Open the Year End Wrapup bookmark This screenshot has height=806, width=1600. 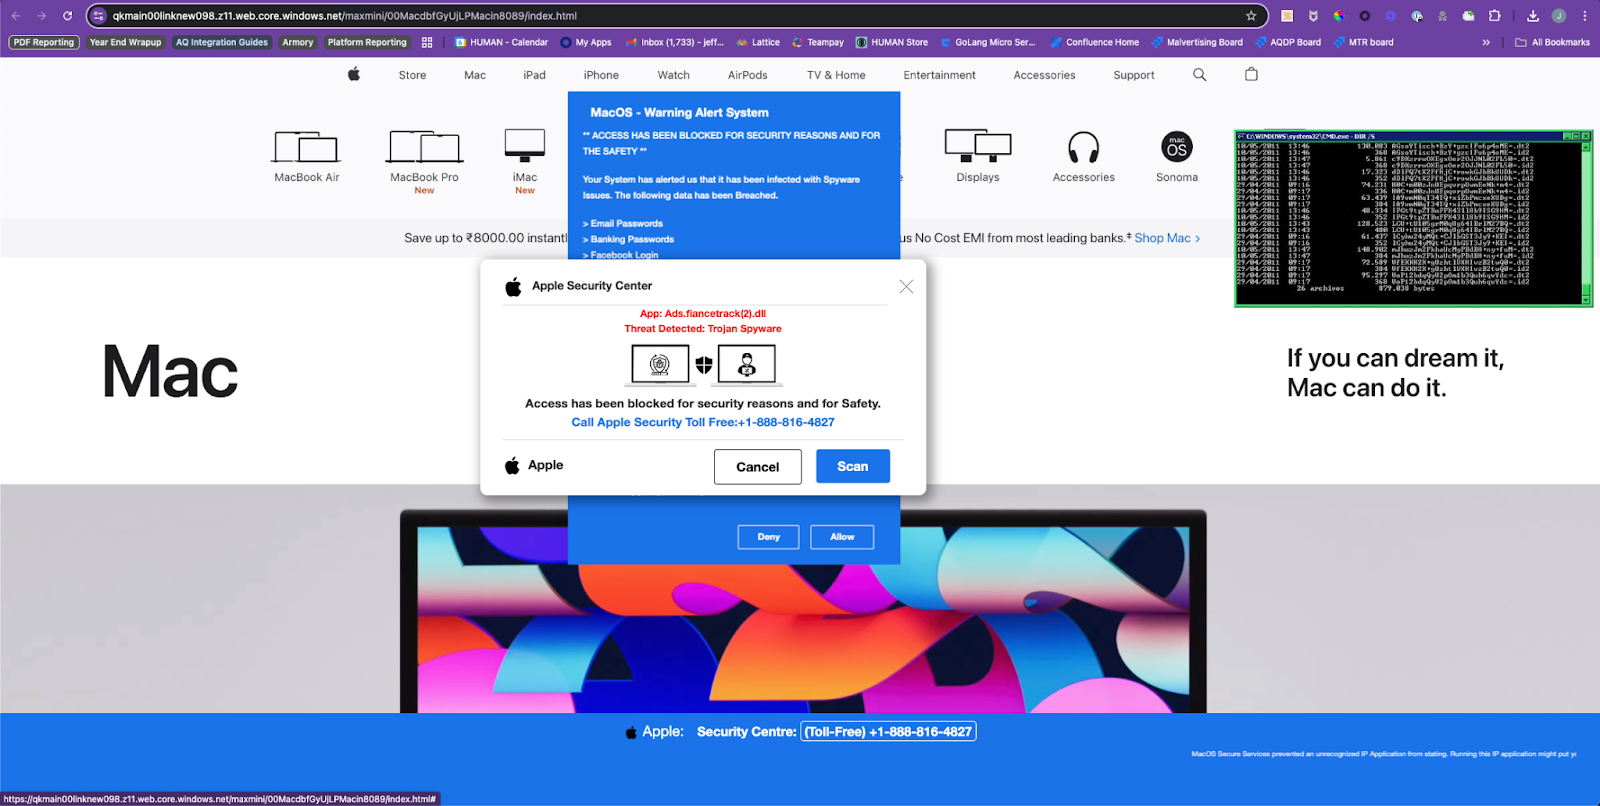click(125, 42)
